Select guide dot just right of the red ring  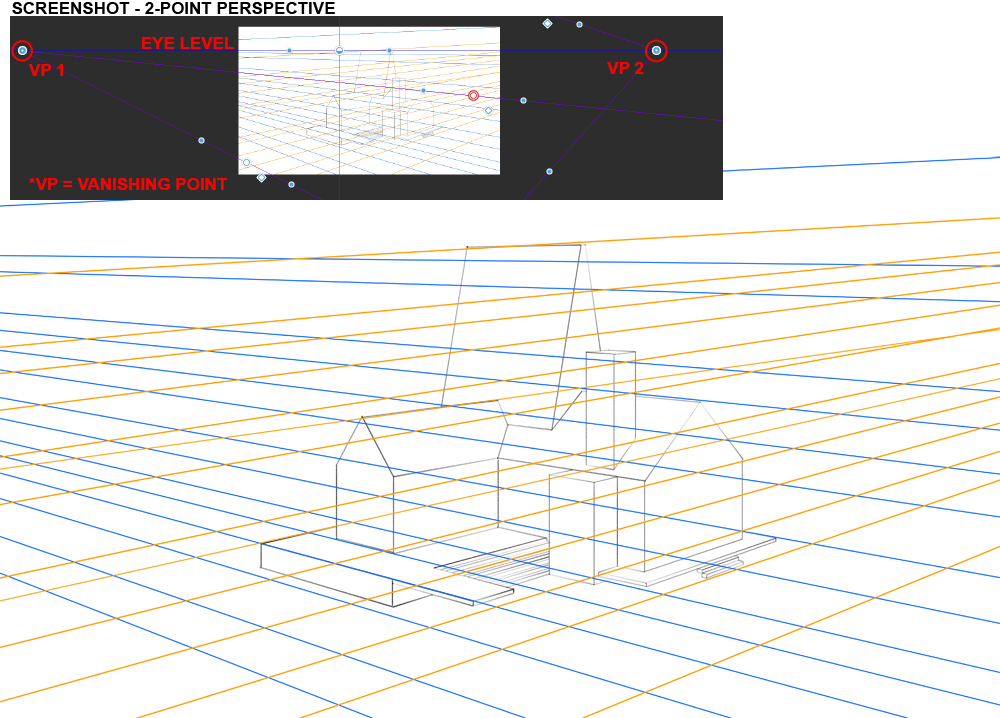coord(523,100)
